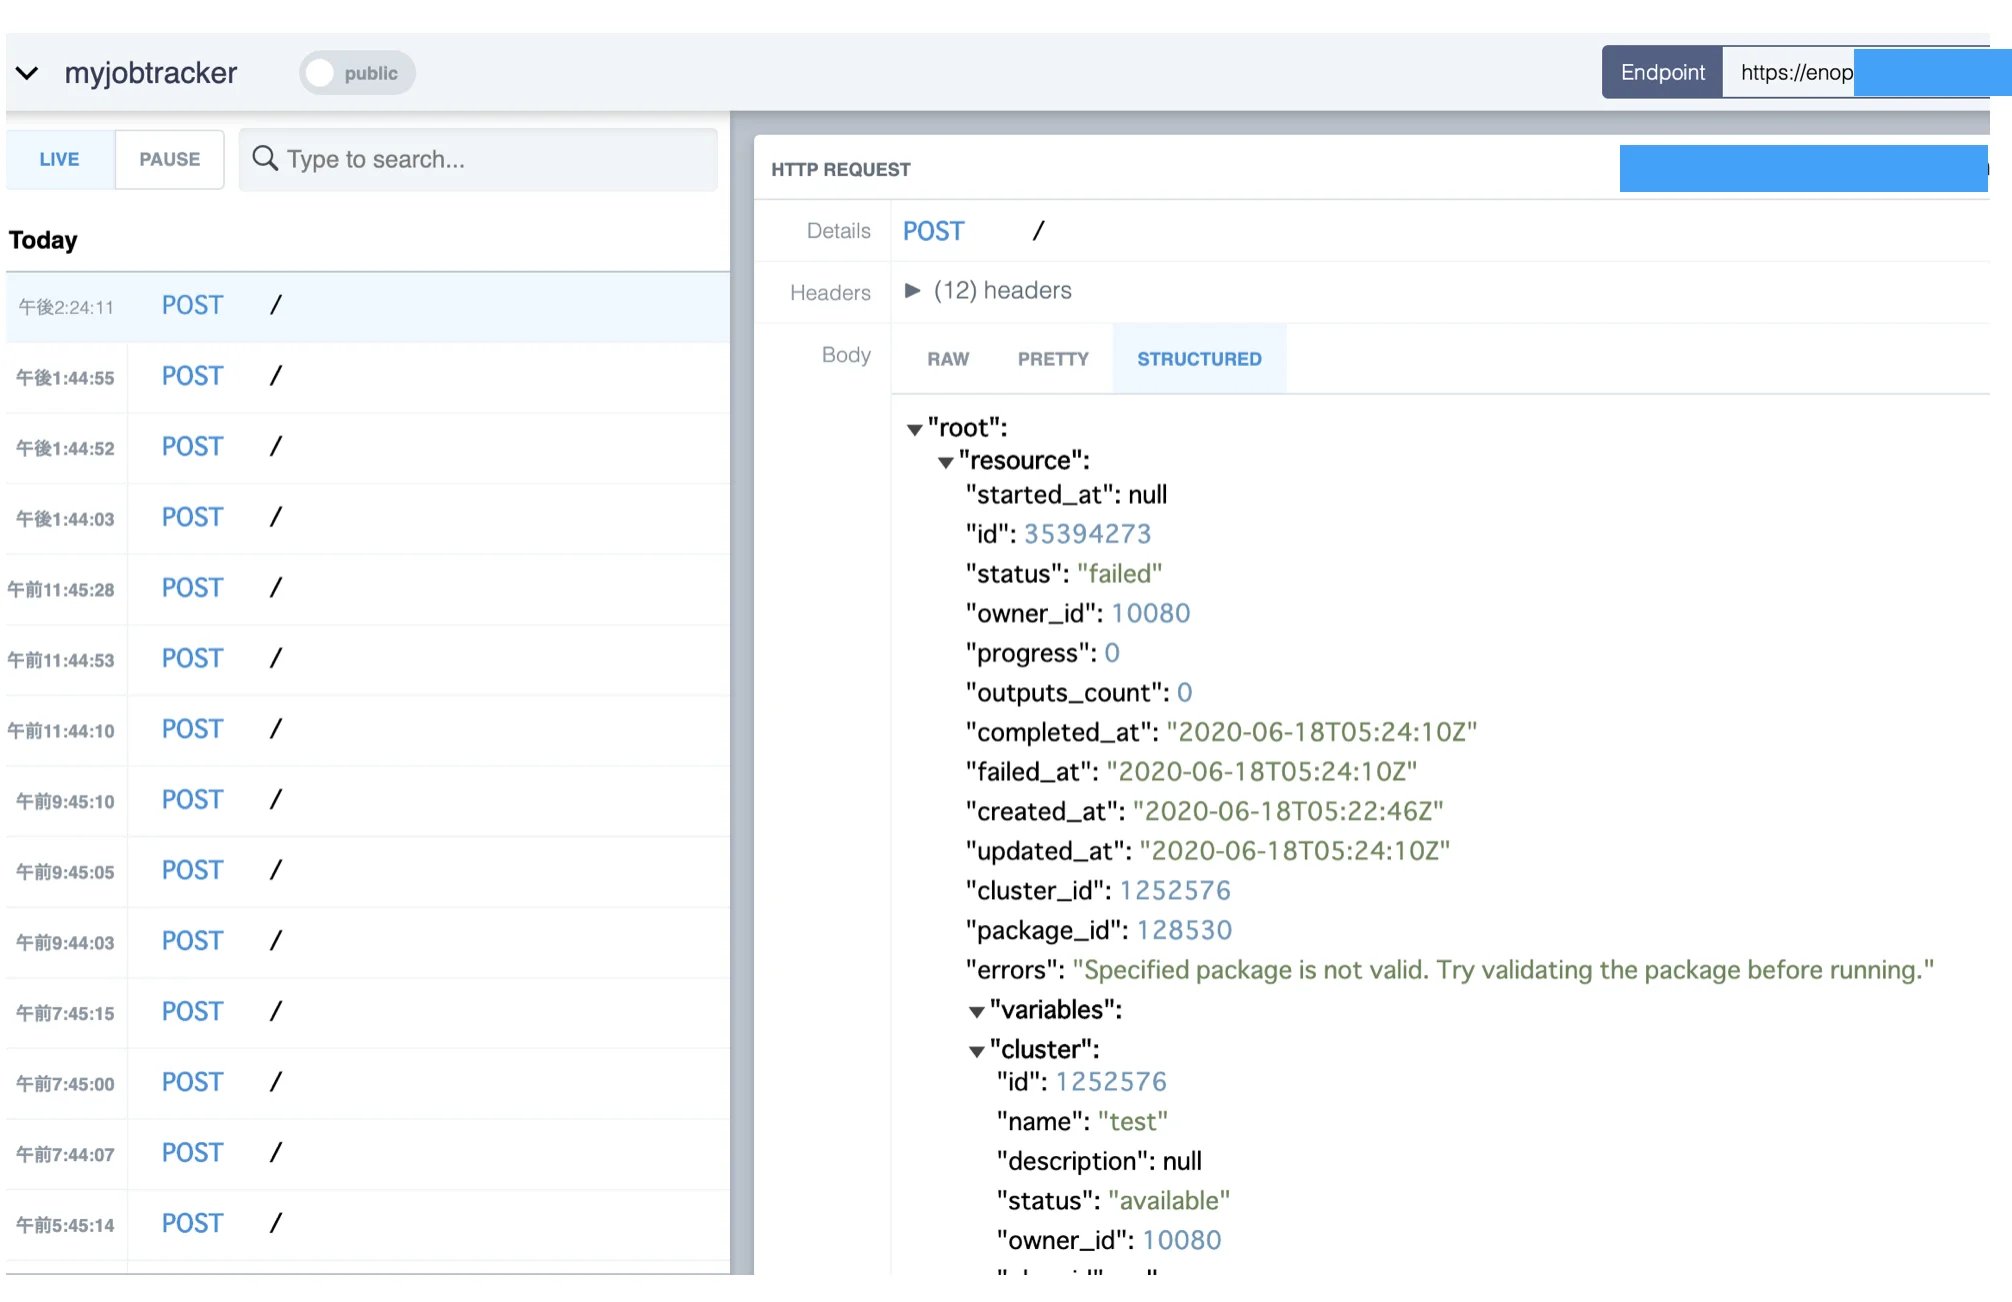Open the POST request at 午前11:44:10
The height and width of the screenshot is (1302, 2012).
[367, 730]
